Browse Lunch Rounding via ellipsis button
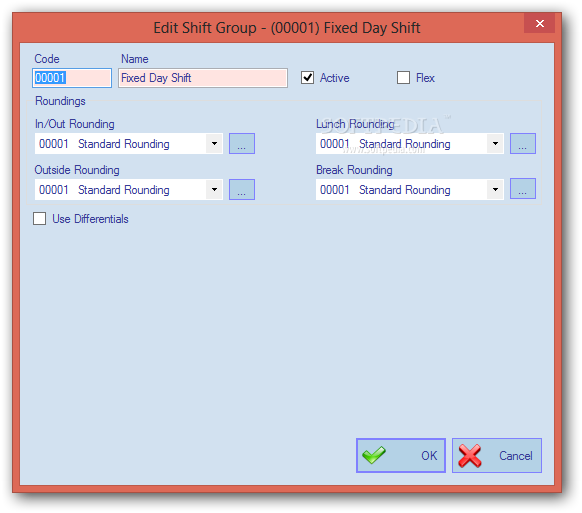This screenshot has width=582, height=513. pyautogui.click(x=523, y=144)
